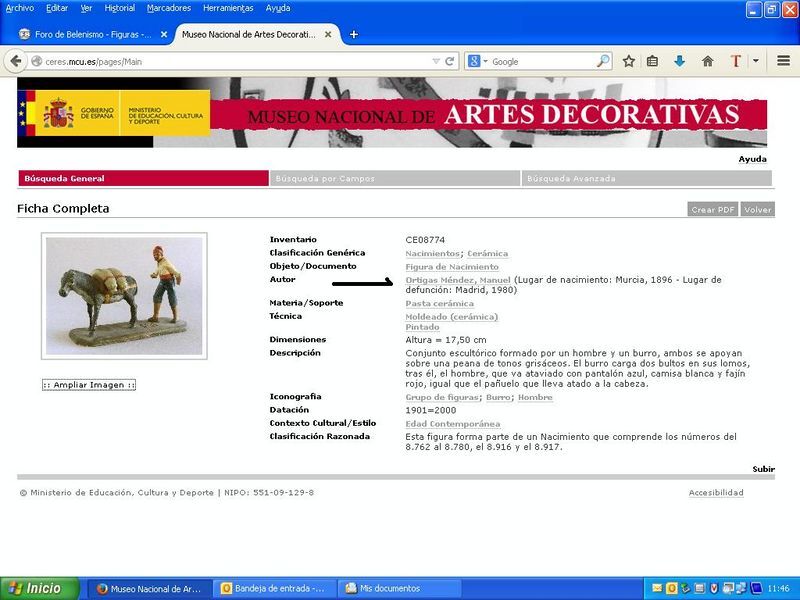Click the magnifier icon in Google search box

[x=602, y=61]
